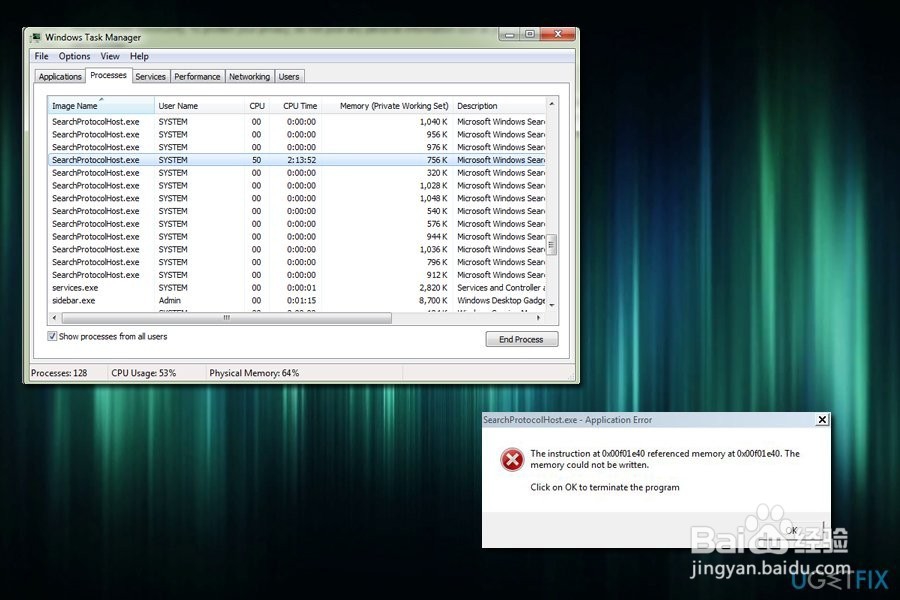Screen dimensions: 900x600
Task: Open the Help menu
Action: (x=139, y=56)
